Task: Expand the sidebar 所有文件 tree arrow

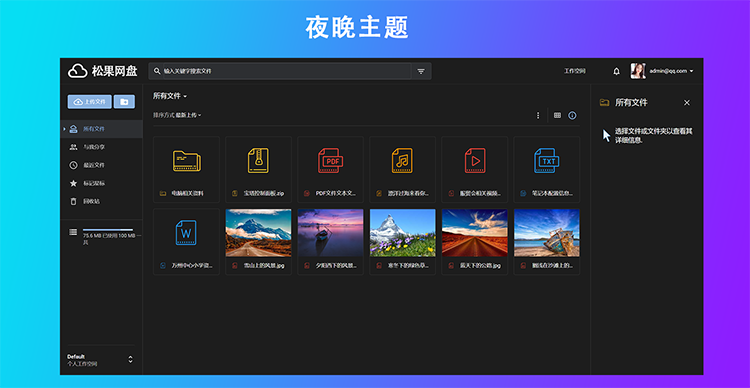Action: 64,129
